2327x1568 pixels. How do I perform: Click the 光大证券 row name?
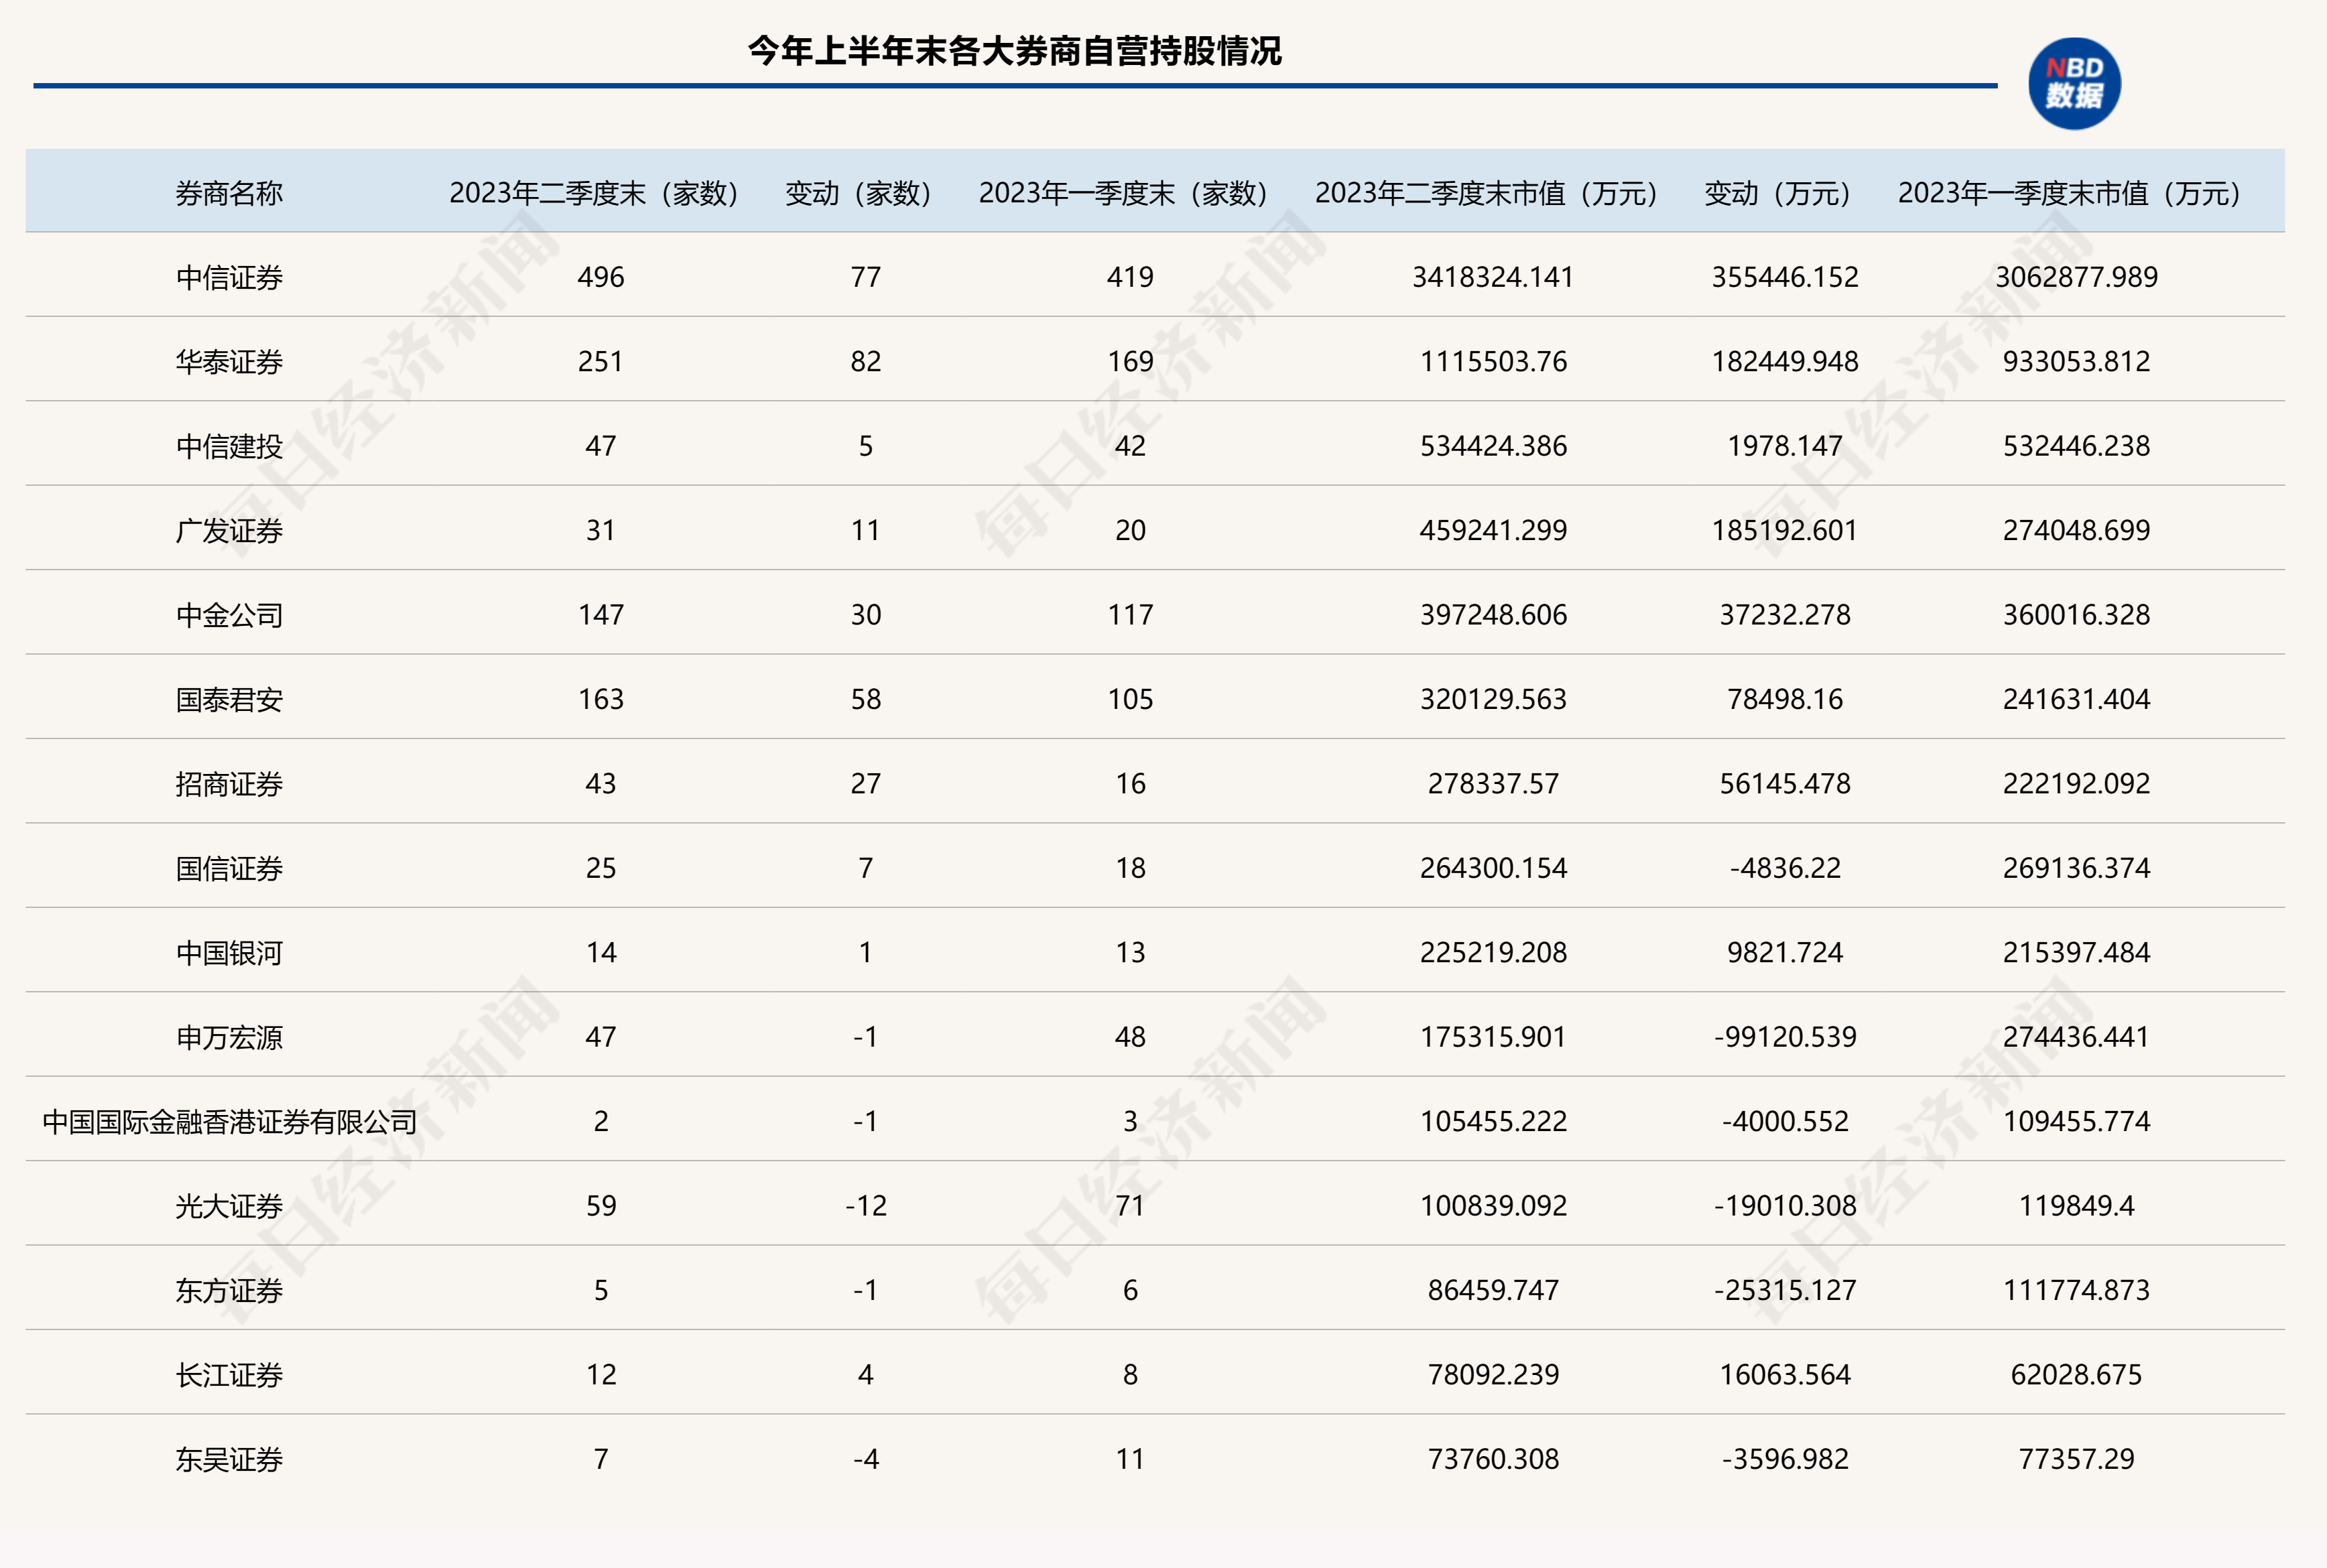(229, 1207)
